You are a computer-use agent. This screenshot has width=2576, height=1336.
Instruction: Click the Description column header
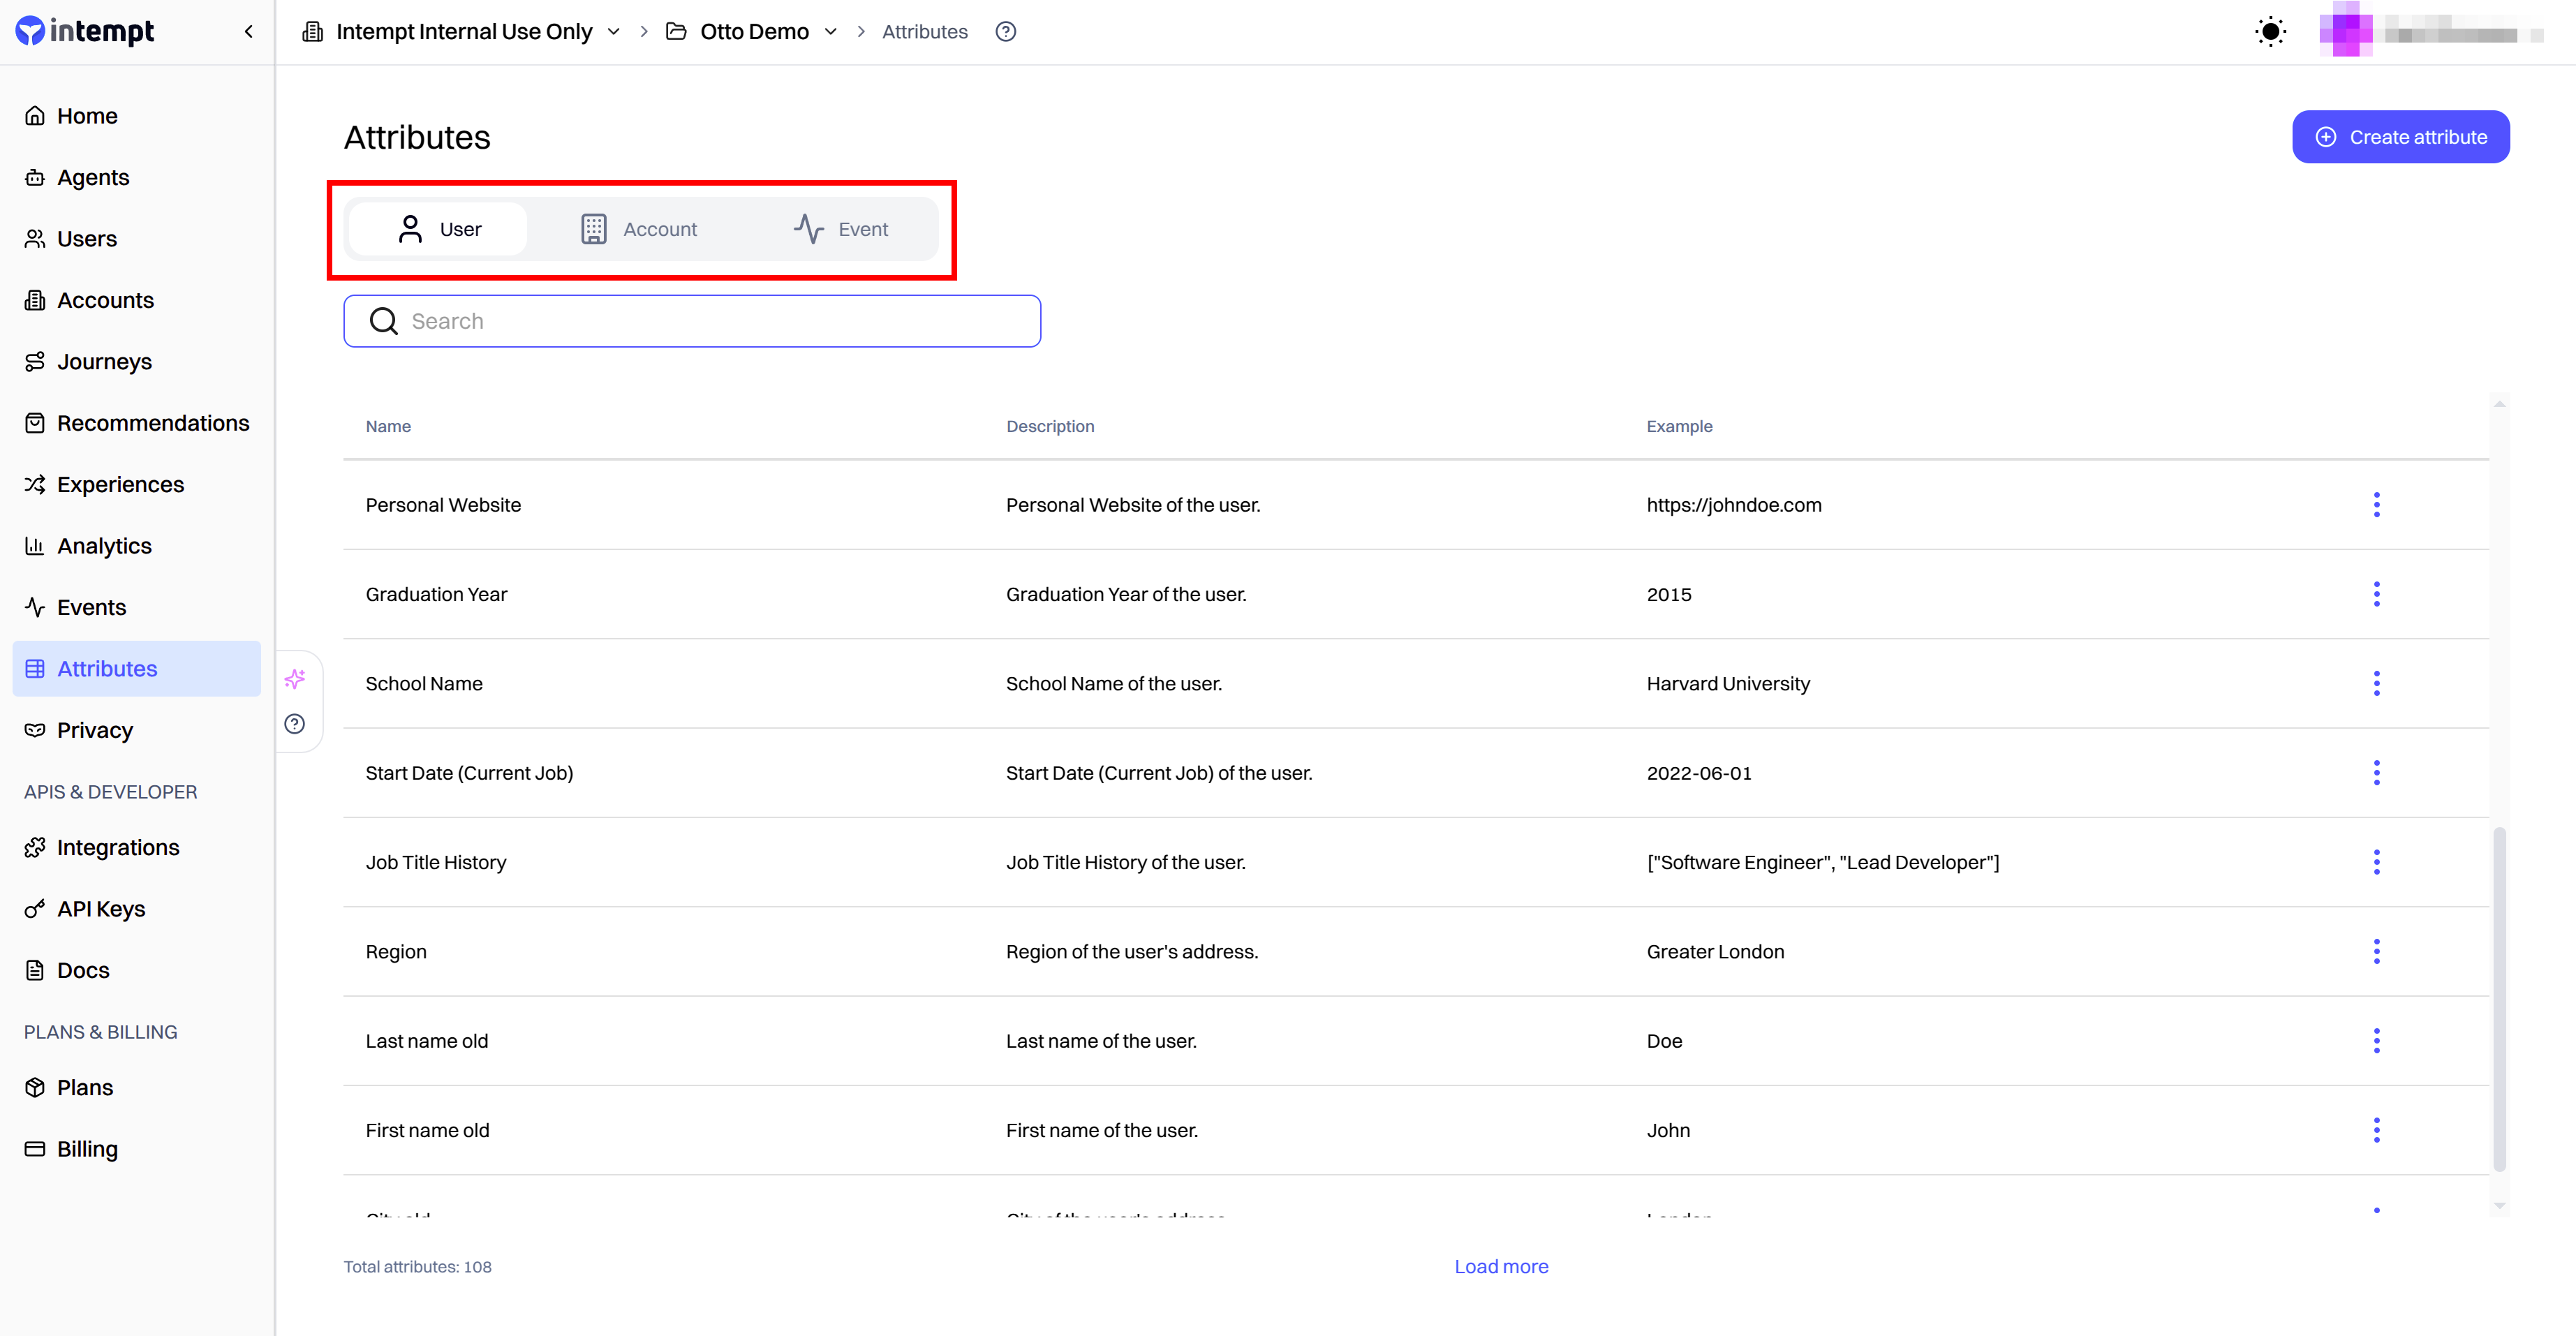[1050, 426]
